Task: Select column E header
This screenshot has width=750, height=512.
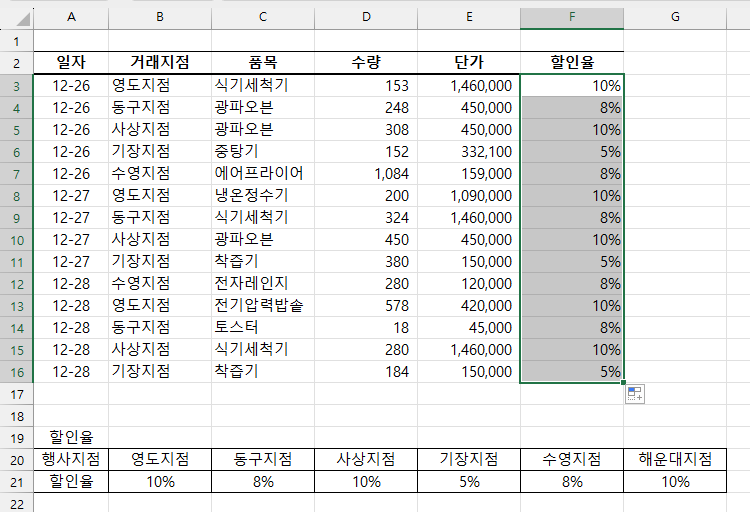Action: [x=469, y=17]
